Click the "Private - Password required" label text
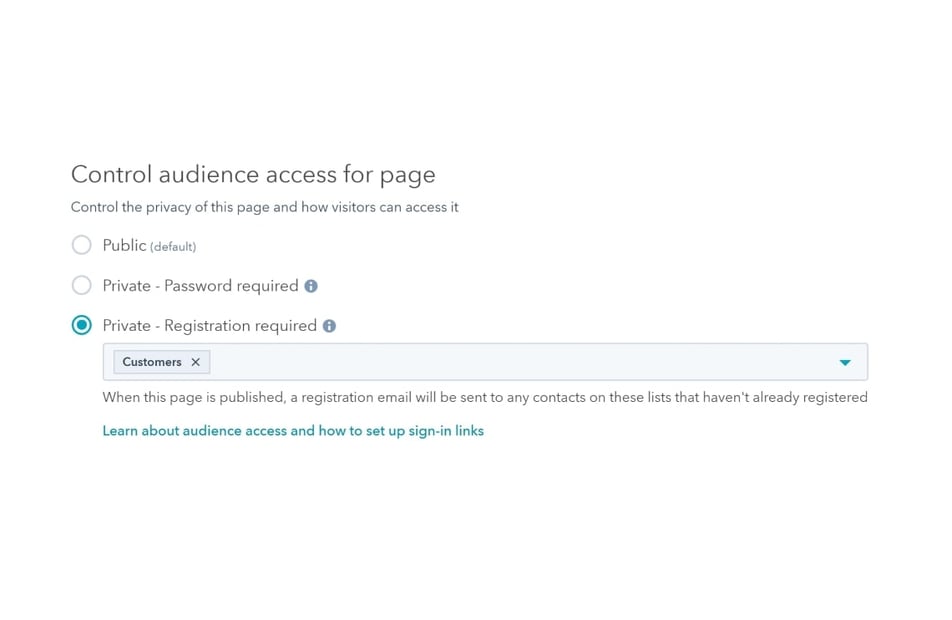Viewport: 952px width, 620px height. (200, 286)
